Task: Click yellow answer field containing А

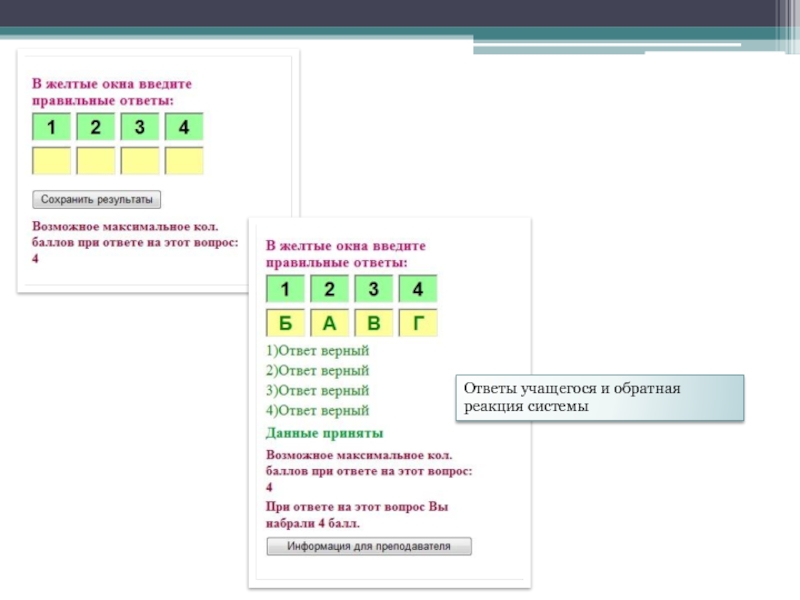Action: (x=330, y=323)
